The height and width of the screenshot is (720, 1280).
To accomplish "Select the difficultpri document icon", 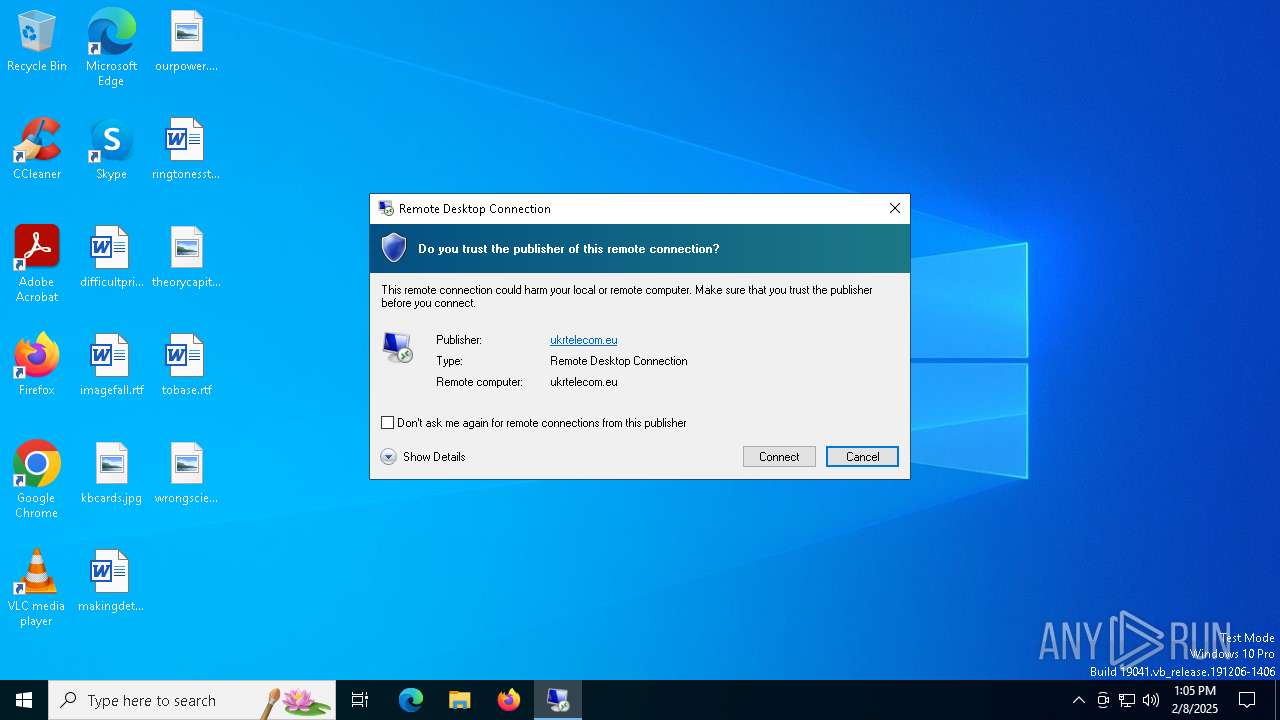I will [111, 257].
